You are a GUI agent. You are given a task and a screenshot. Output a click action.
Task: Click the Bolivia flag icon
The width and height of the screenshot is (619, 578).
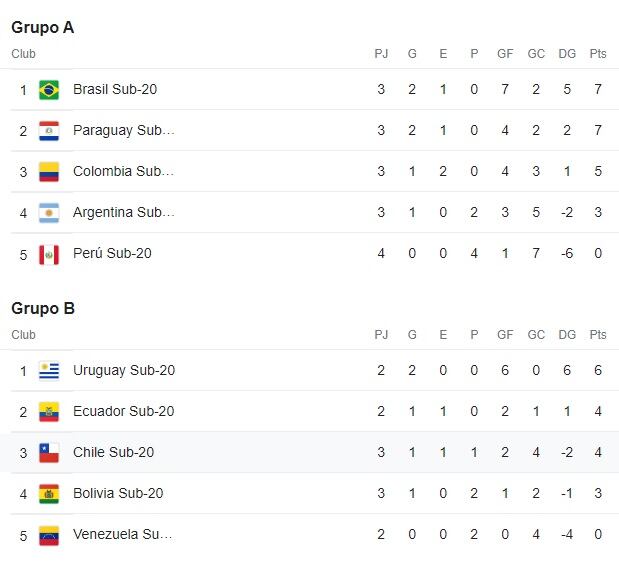pyautogui.click(x=49, y=494)
